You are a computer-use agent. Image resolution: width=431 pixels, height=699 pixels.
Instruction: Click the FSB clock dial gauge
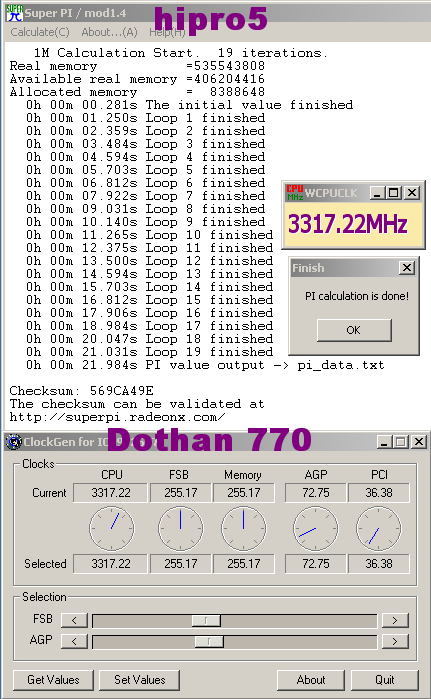[181, 528]
